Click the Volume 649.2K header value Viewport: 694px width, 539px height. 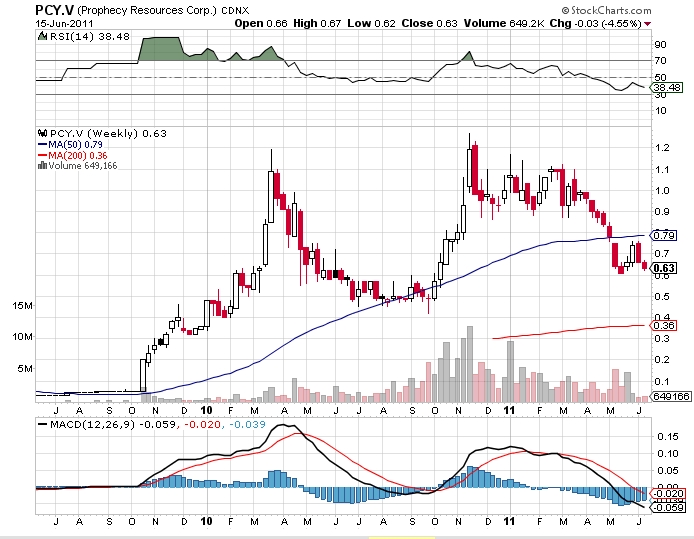click(x=504, y=23)
